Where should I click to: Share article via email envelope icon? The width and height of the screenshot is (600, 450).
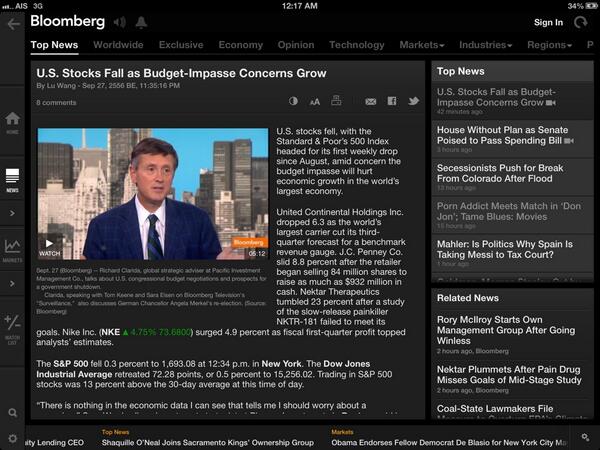(370, 101)
